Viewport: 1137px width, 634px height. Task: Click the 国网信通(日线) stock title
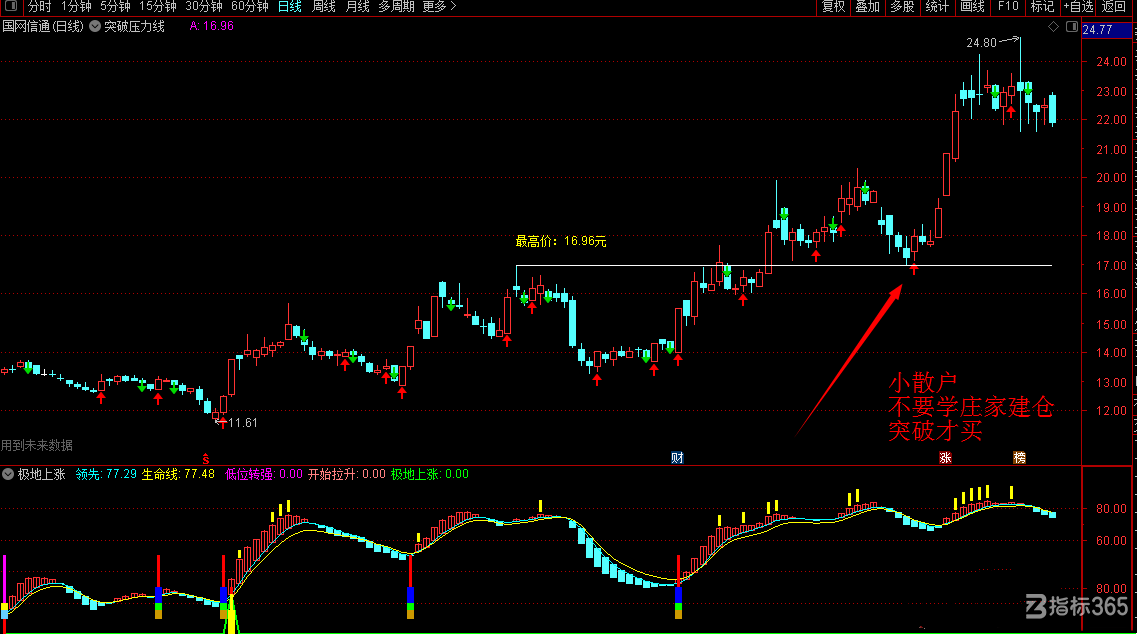[x=43, y=27]
